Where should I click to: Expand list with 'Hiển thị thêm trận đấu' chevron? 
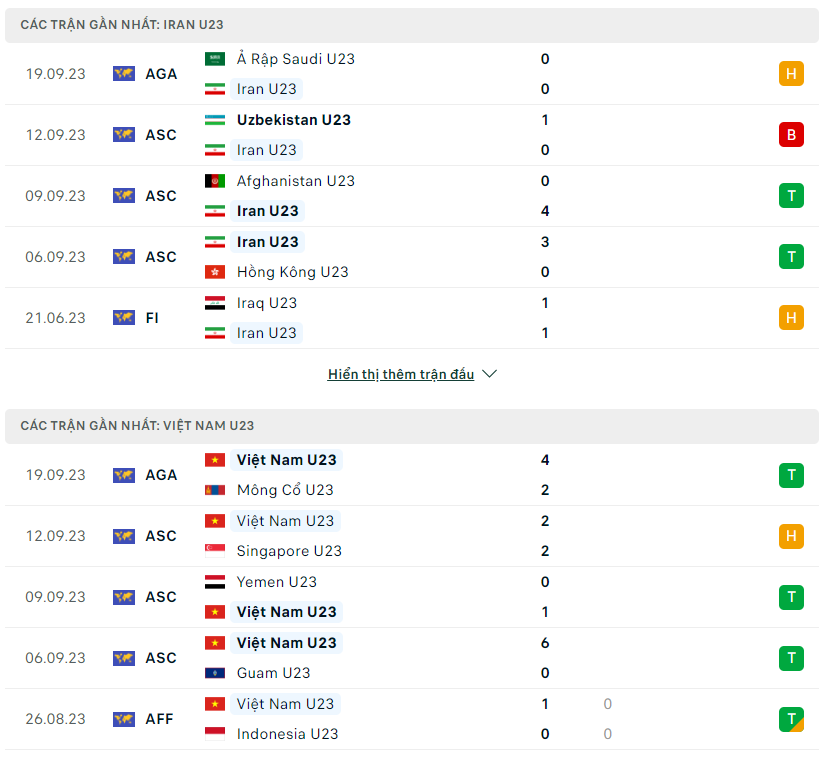pyautogui.click(x=490, y=374)
